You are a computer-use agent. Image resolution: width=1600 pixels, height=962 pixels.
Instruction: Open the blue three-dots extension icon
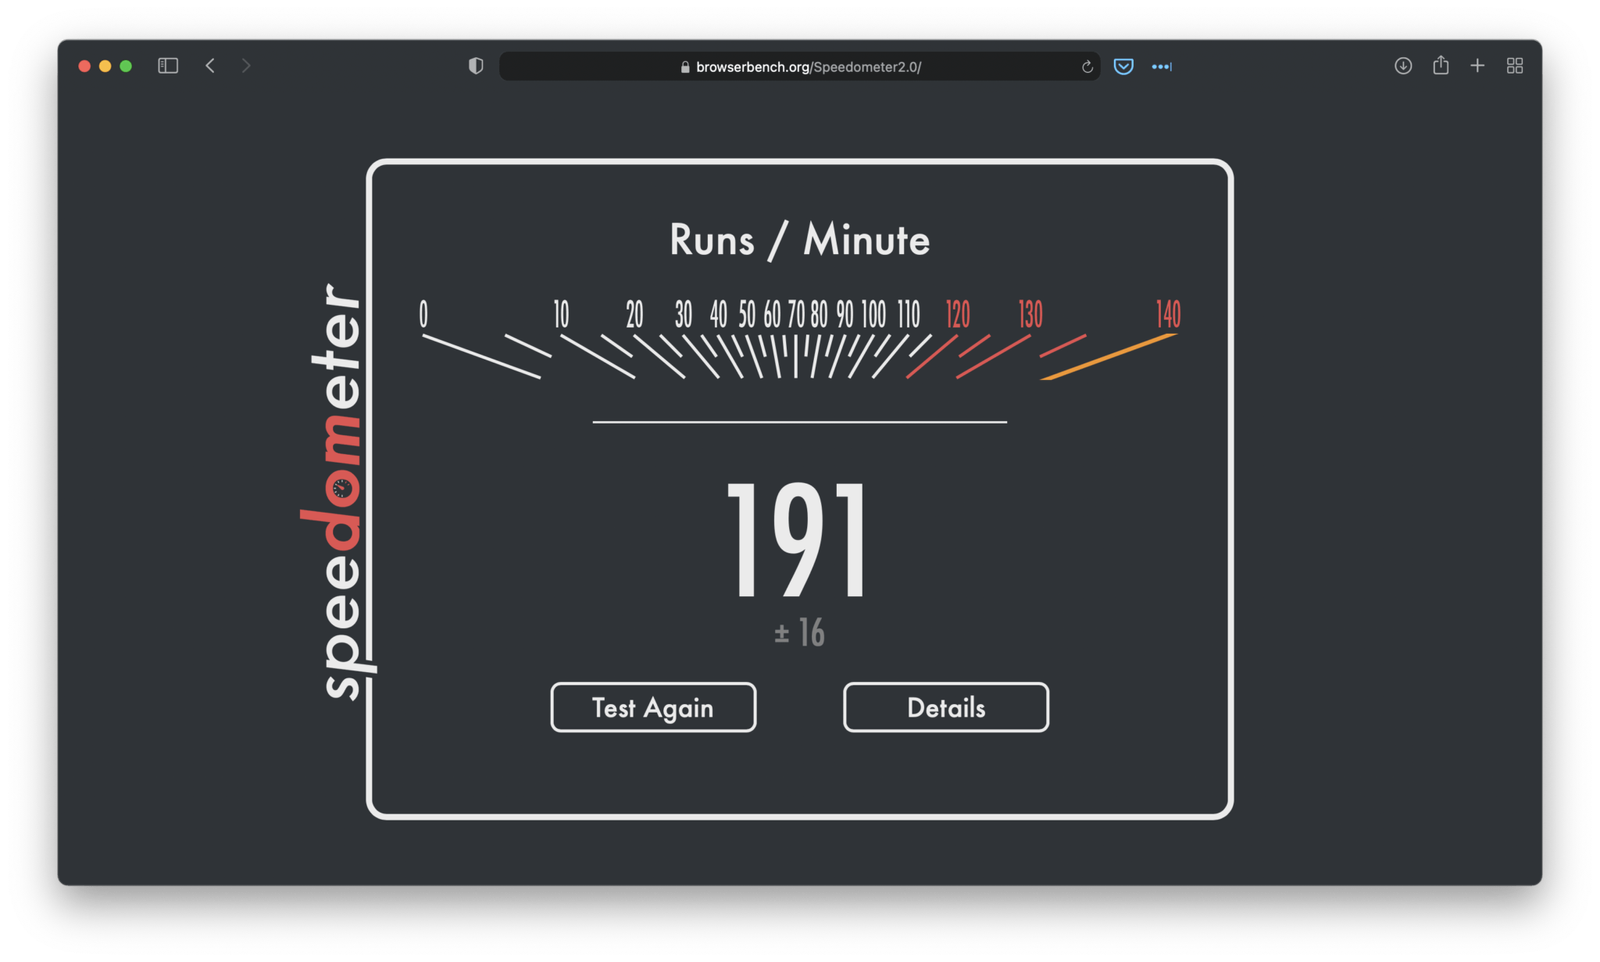(1161, 67)
